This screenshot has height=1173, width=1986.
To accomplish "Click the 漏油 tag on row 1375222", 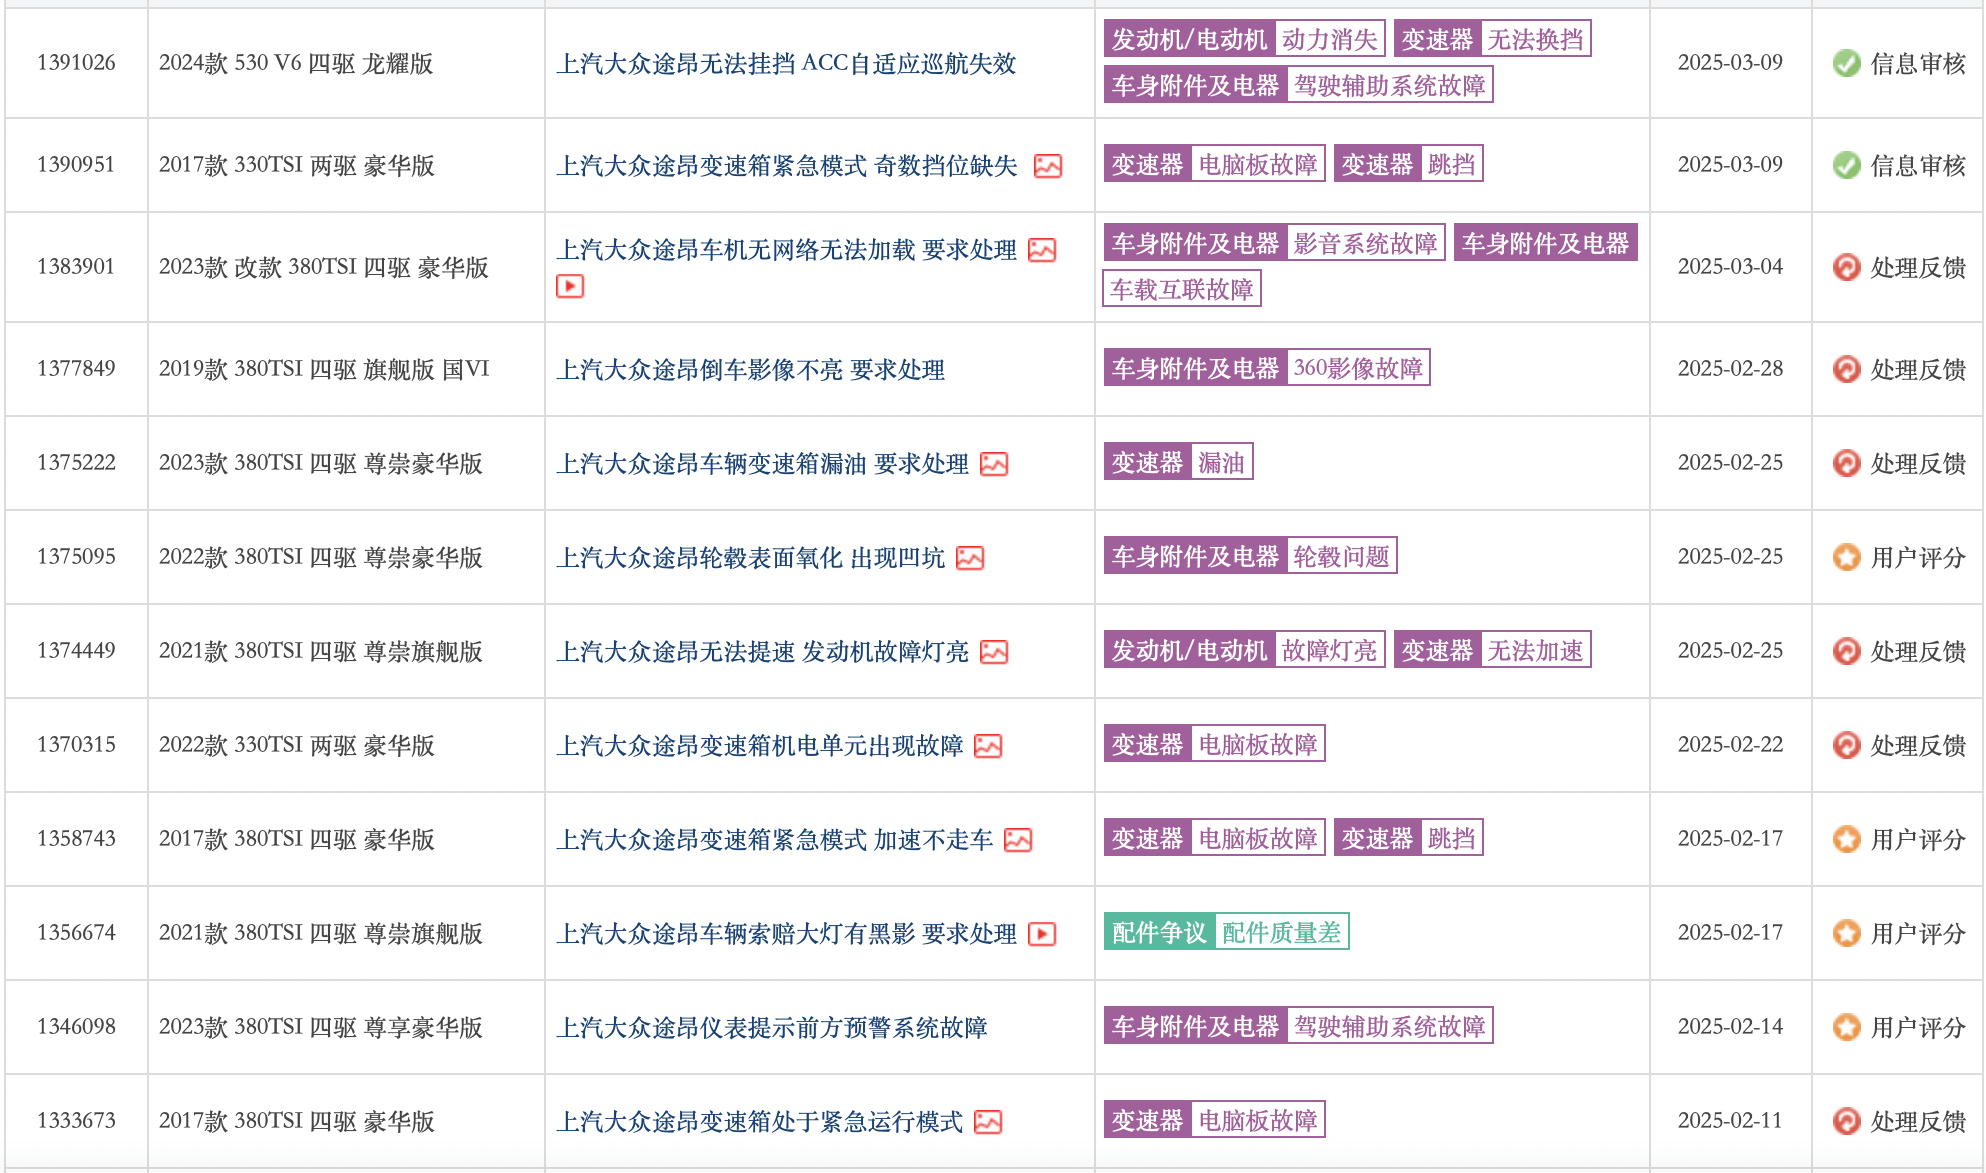I will [x=1221, y=462].
